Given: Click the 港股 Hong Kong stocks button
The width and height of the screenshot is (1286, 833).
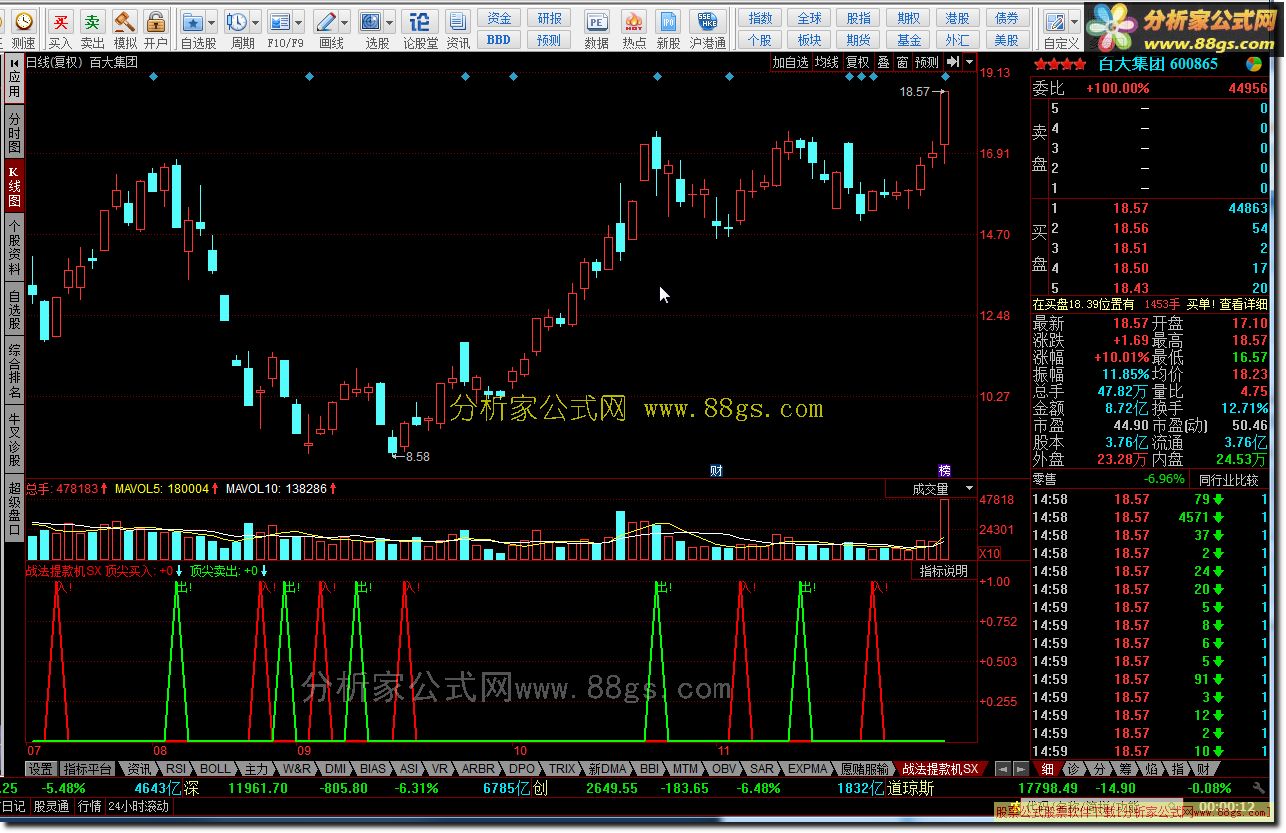Looking at the screenshot, I should pos(958,18).
